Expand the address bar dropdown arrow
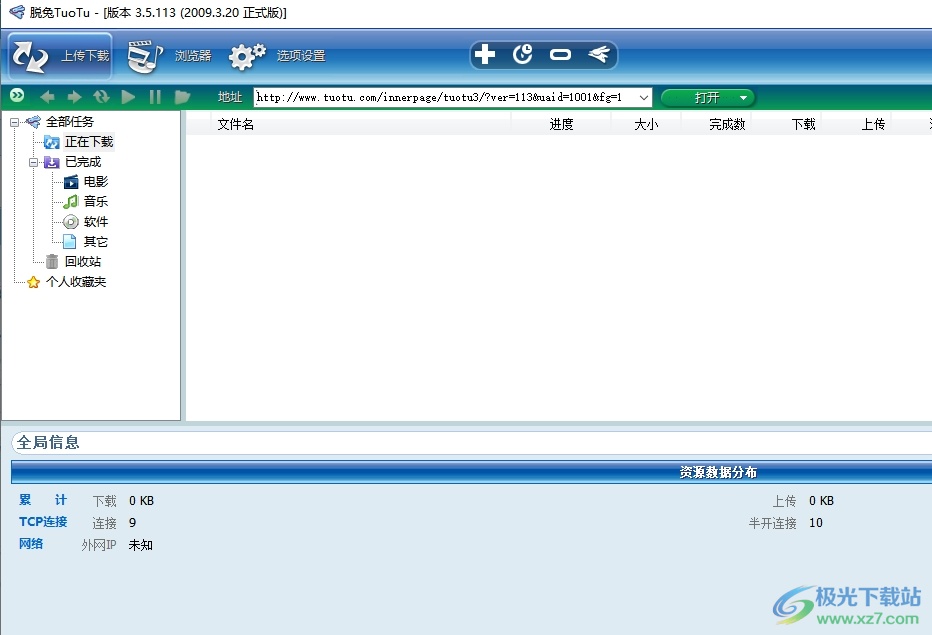Image resolution: width=932 pixels, height=635 pixels. click(644, 97)
